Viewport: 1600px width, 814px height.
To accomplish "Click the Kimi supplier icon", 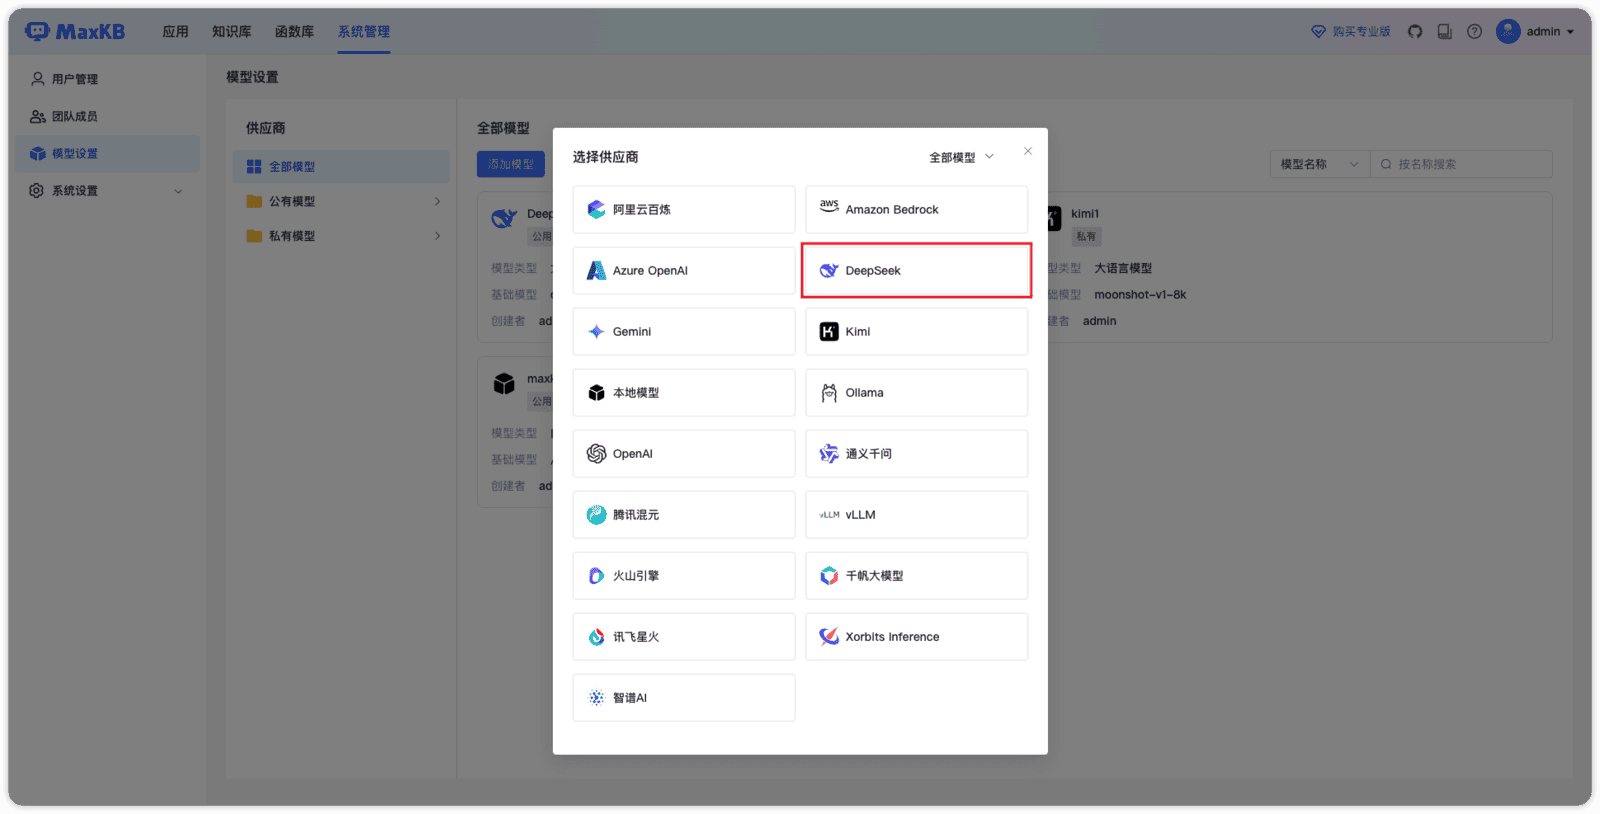I will pos(829,332).
